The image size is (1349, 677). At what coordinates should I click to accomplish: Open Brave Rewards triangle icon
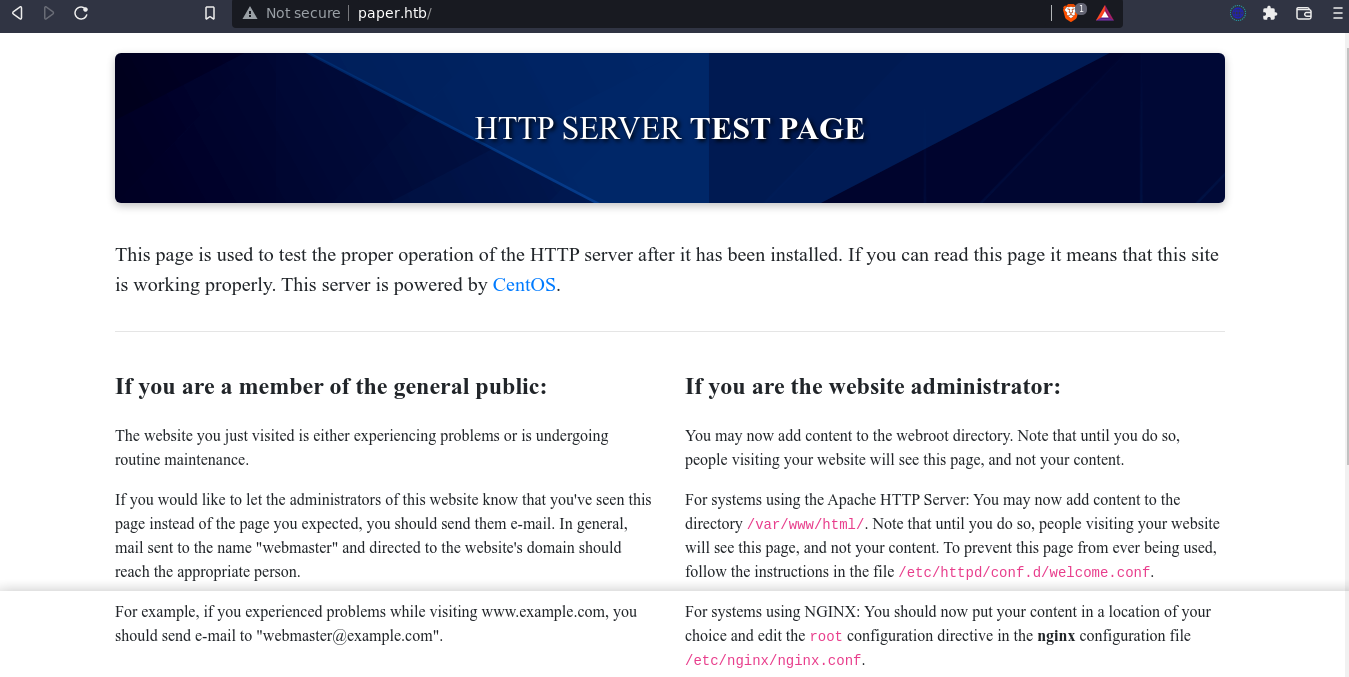pos(1104,13)
